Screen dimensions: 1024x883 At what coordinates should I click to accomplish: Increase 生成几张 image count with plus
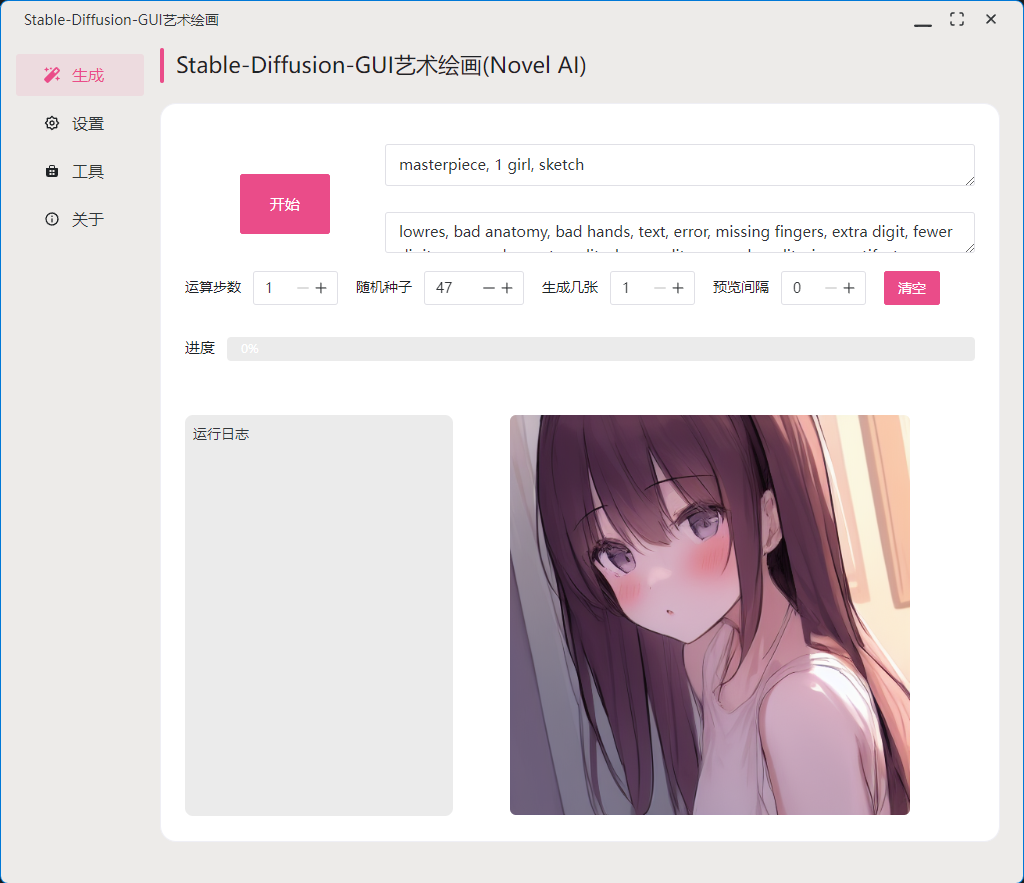[678, 288]
